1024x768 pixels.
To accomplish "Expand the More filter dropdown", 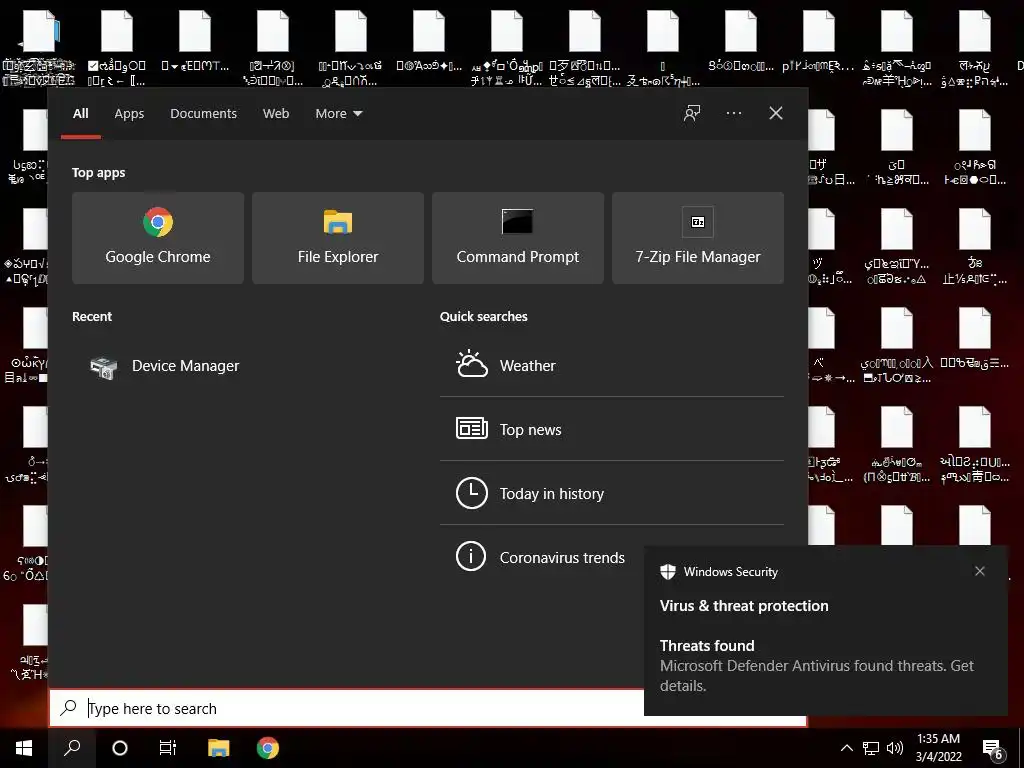I will click(338, 114).
